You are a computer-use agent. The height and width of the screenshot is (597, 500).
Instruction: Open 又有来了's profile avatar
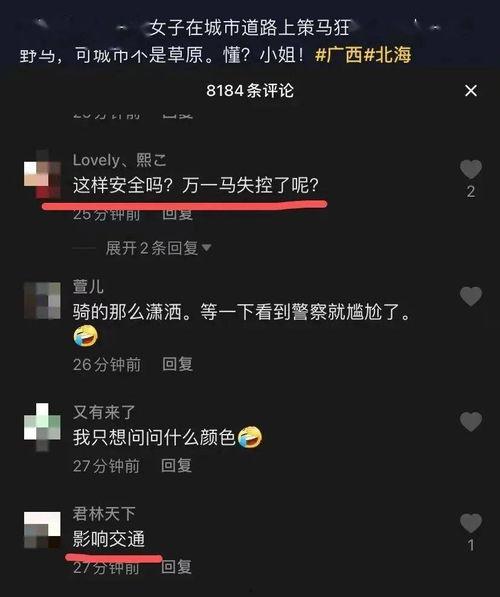click(42, 426)
